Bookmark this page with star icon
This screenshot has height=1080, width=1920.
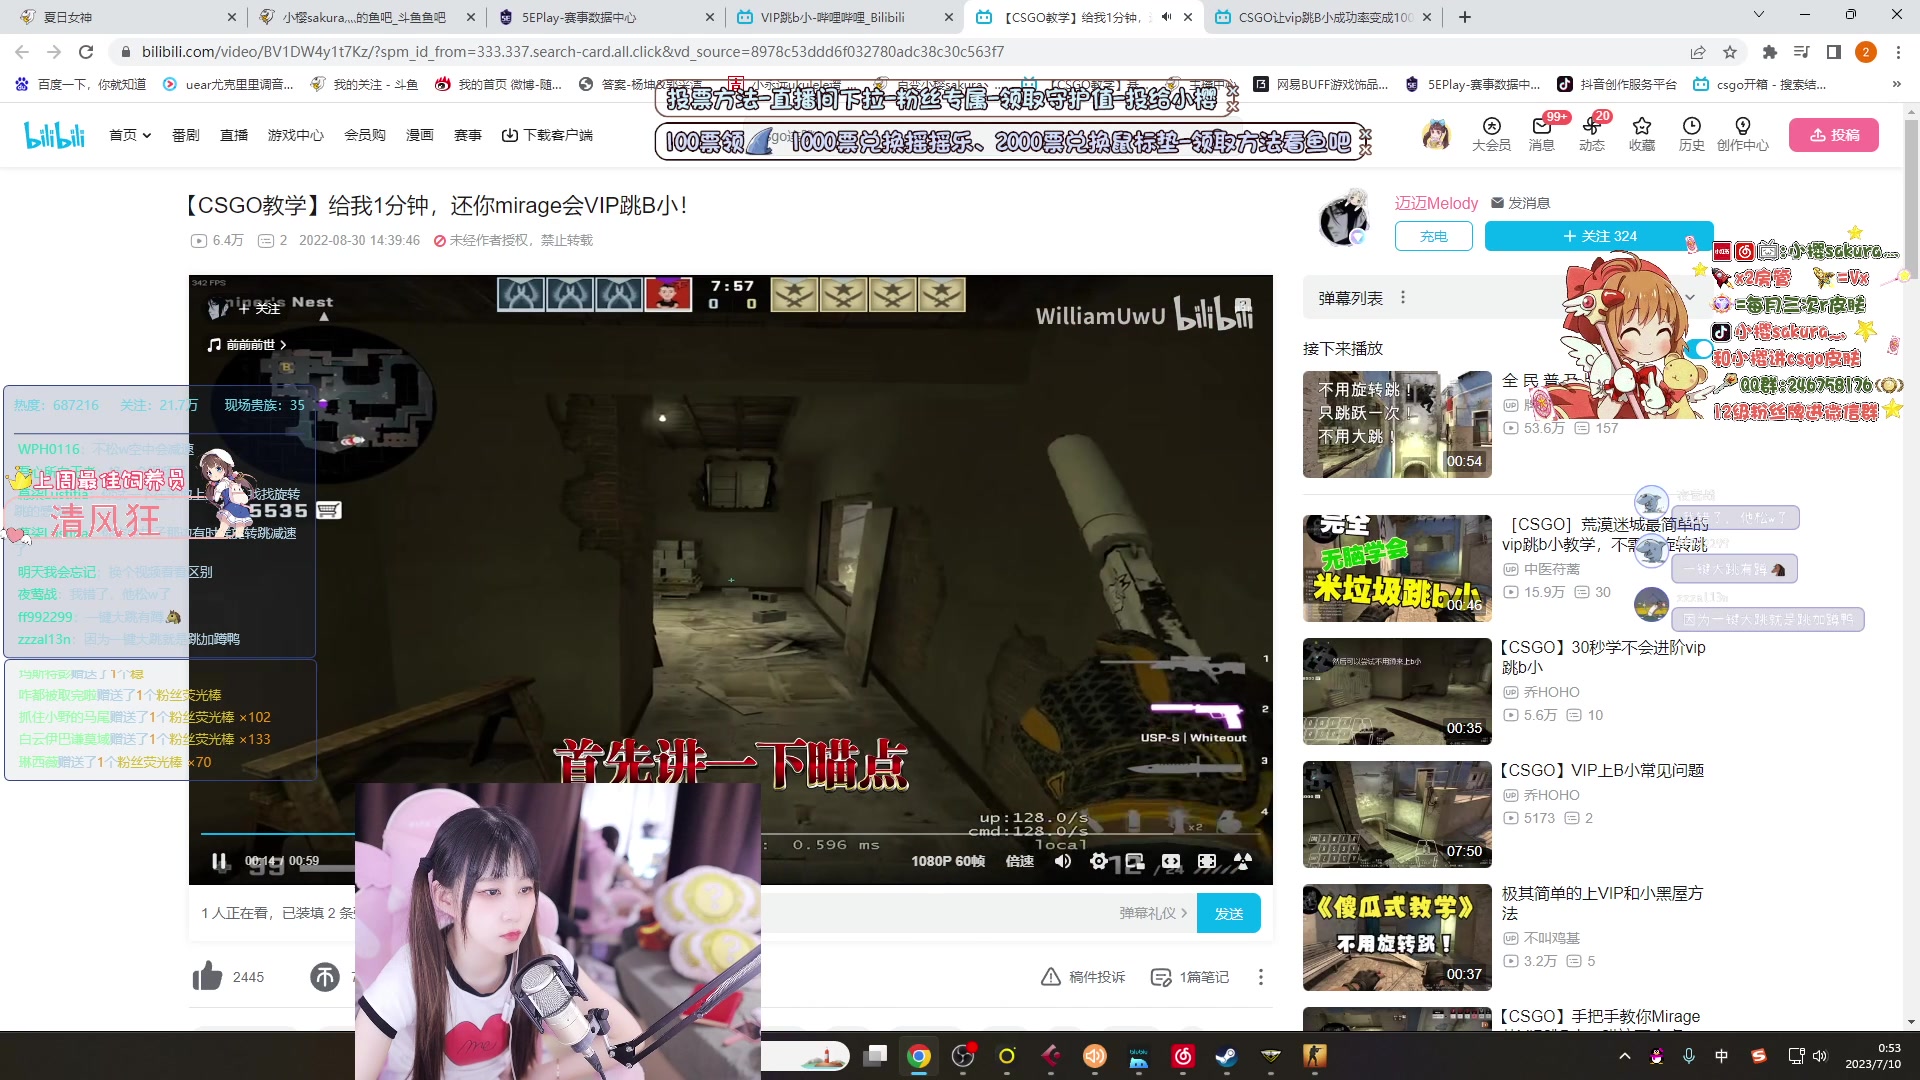click(1730, 52)
